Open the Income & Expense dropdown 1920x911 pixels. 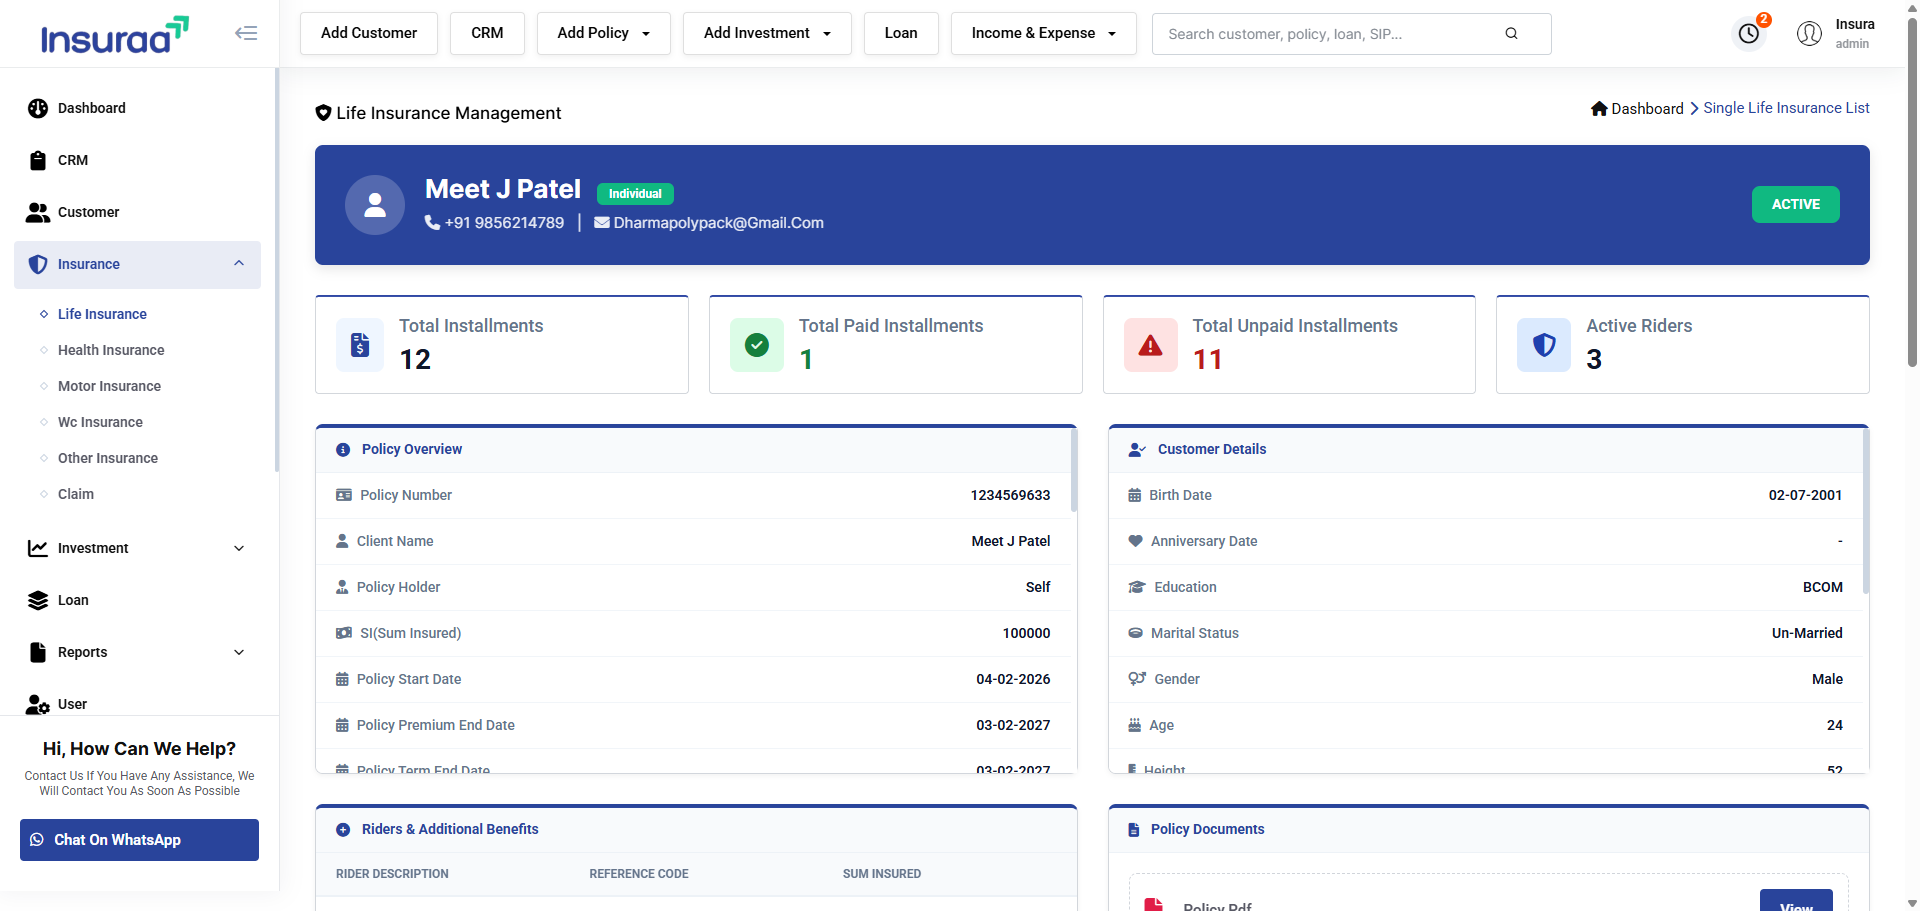[x=1043, y=33]
